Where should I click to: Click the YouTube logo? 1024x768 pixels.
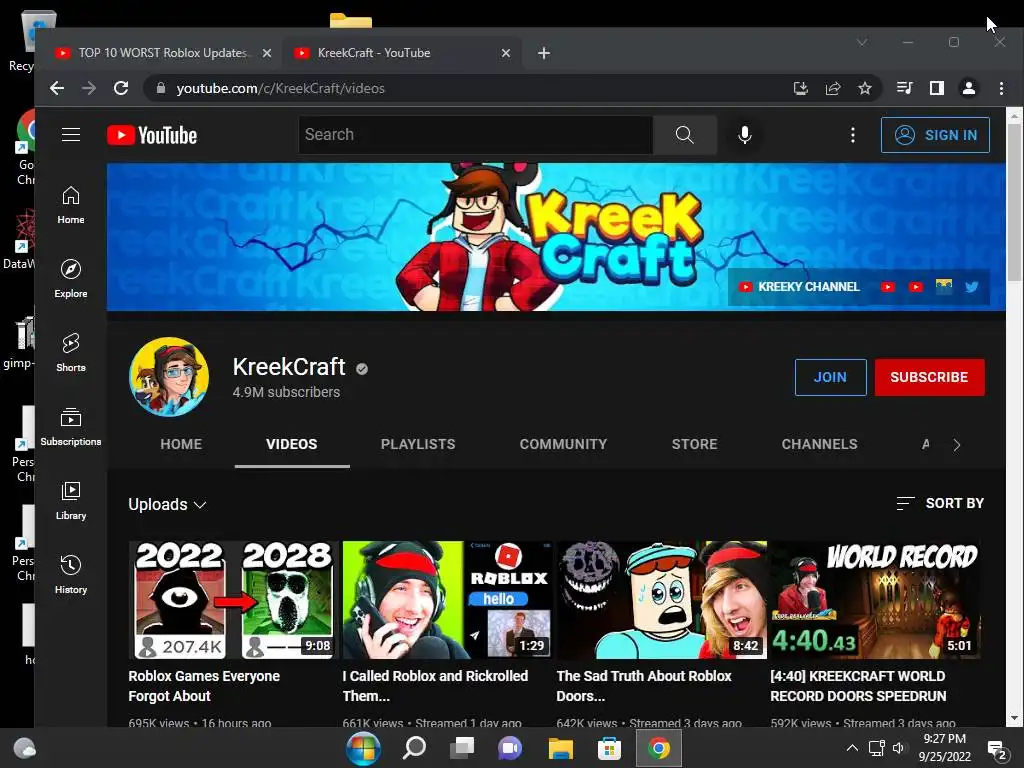coord(152,135)
